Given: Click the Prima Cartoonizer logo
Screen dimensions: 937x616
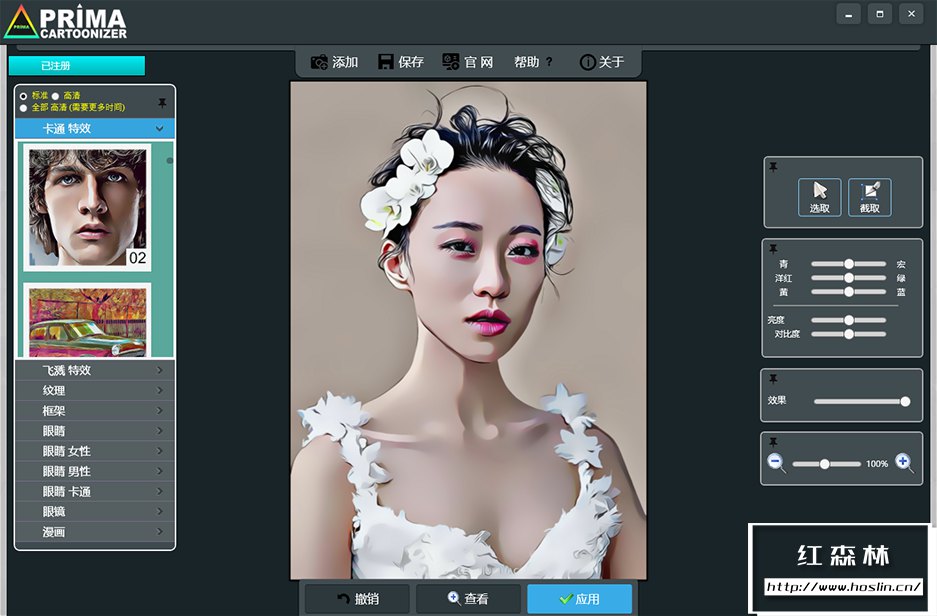Looking at the screenshot, I should (x=65, y=22).
